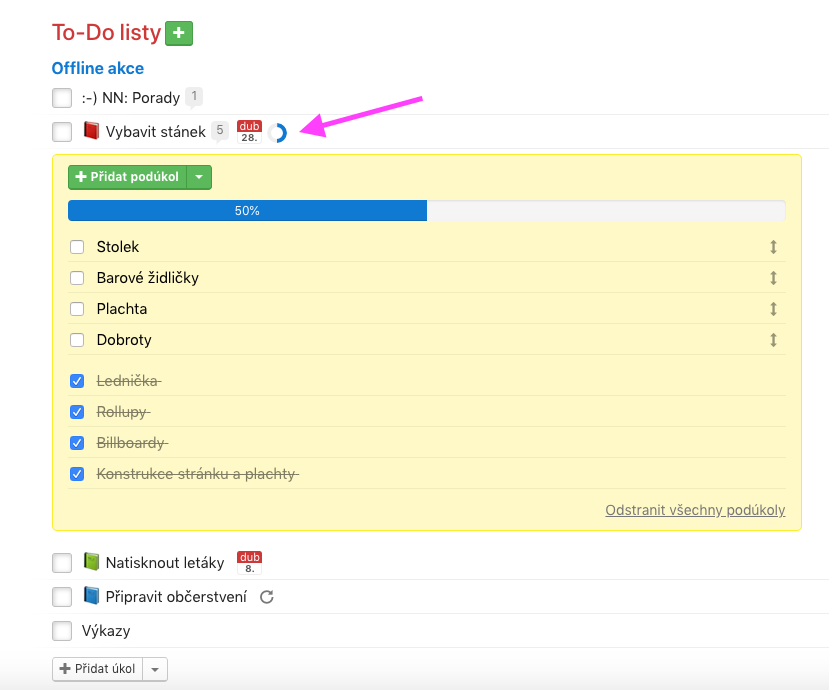Click the subtask count badge 5 on Vybavit stánek
The height and width of the screenshot is (690, 829).
click(220, 131)
